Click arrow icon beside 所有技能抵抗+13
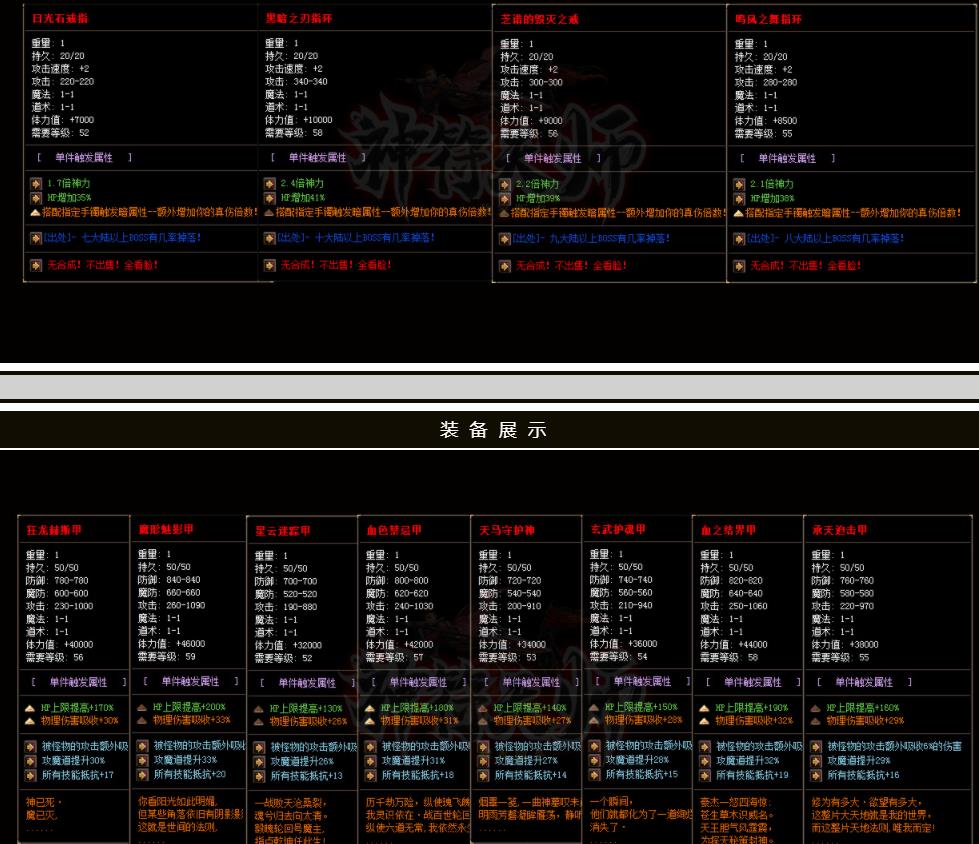This screenshot has height=844, width=979. (259, 776)
